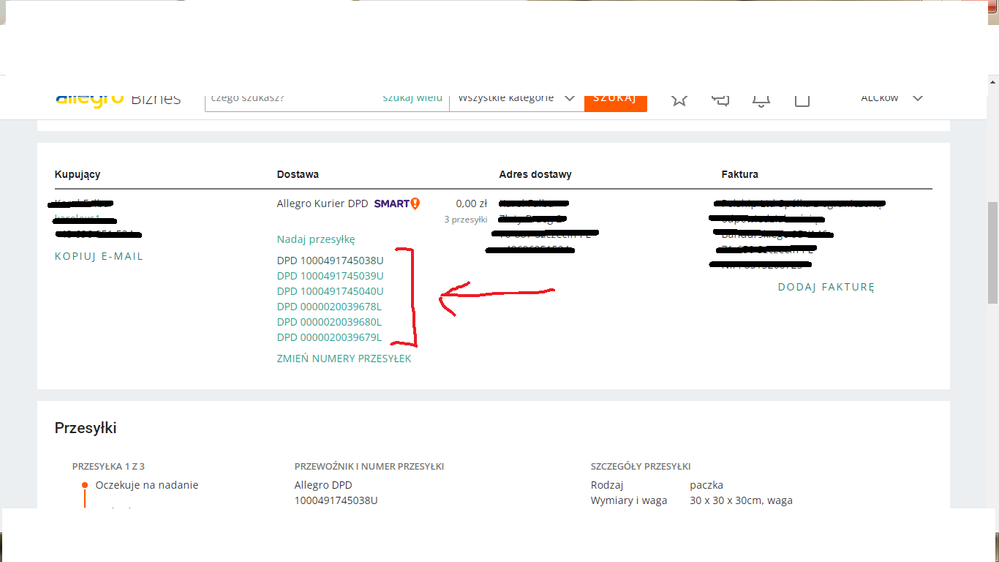Click the 'Allegro DPD' carrier text
Viewport: 999px width, 562px height.
pos(323,485)
